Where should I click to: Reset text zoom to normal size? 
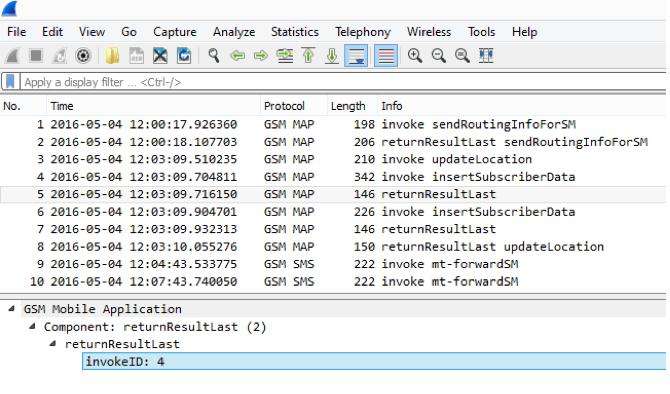pos(462,56)
